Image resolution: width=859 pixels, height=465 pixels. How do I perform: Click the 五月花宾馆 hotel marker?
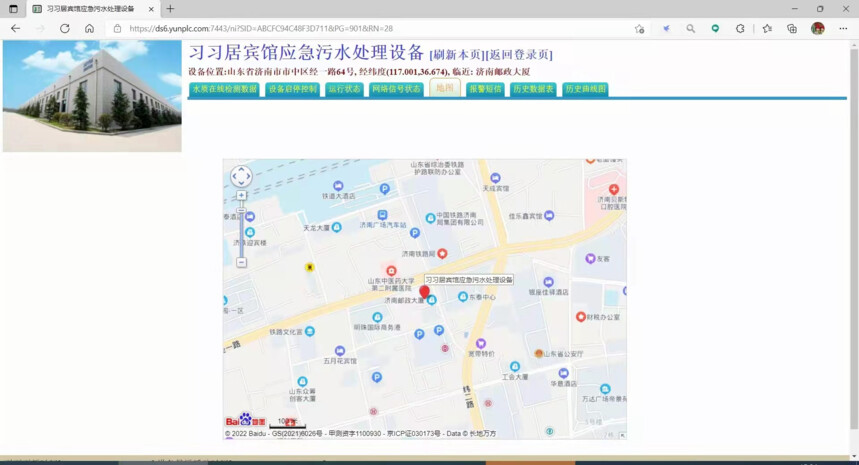point(340,351)
